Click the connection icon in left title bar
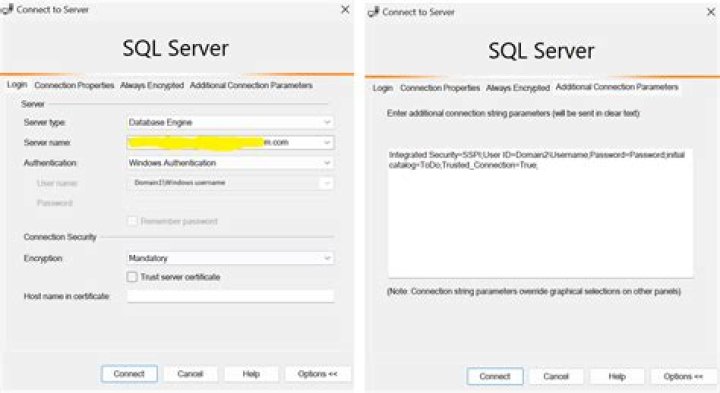The width and height of the screenshot is (720, 393). pos(7,9)
